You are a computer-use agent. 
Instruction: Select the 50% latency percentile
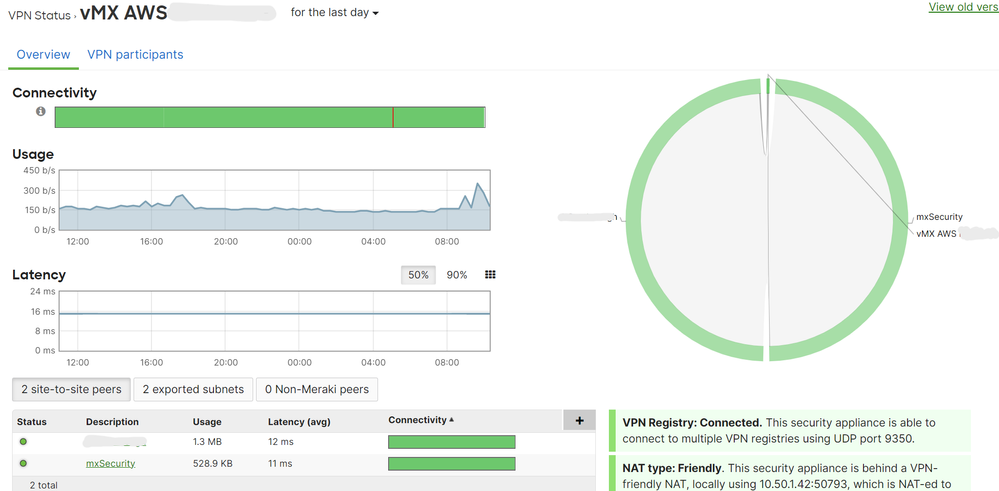[x=418, y=274]
